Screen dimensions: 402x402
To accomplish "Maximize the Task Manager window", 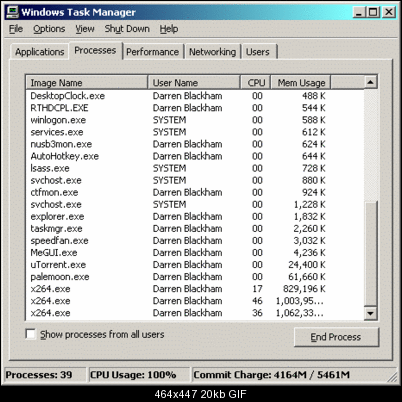I will [373, 12].
